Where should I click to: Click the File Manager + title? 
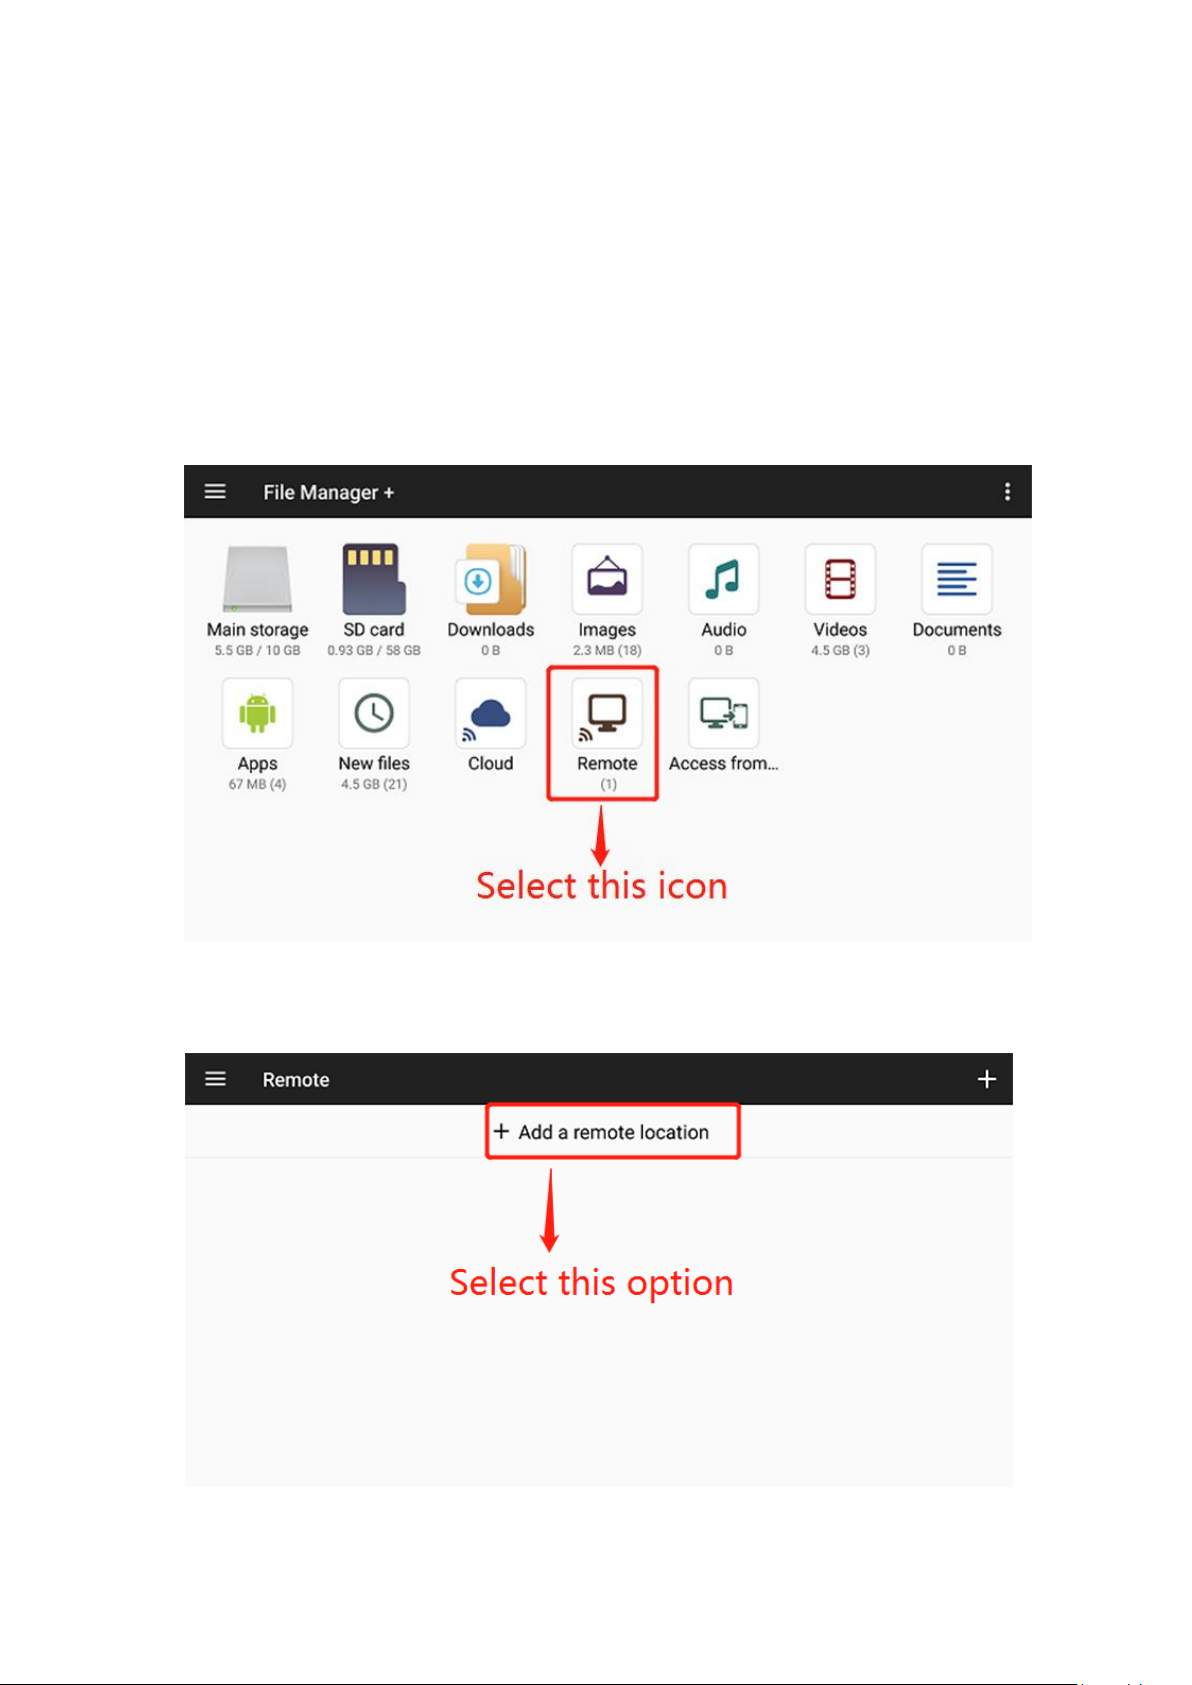[x=329, y=492]
